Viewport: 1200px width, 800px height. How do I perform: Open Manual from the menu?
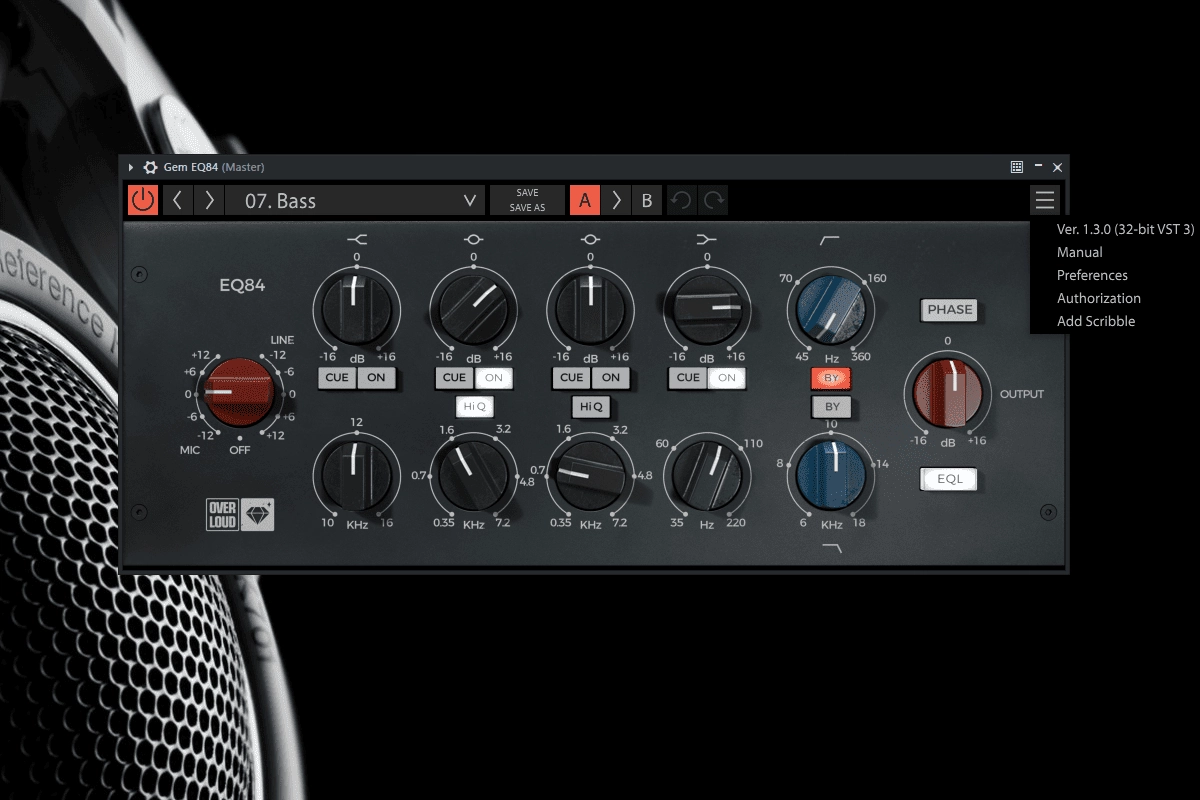[x=1080, y=252]
